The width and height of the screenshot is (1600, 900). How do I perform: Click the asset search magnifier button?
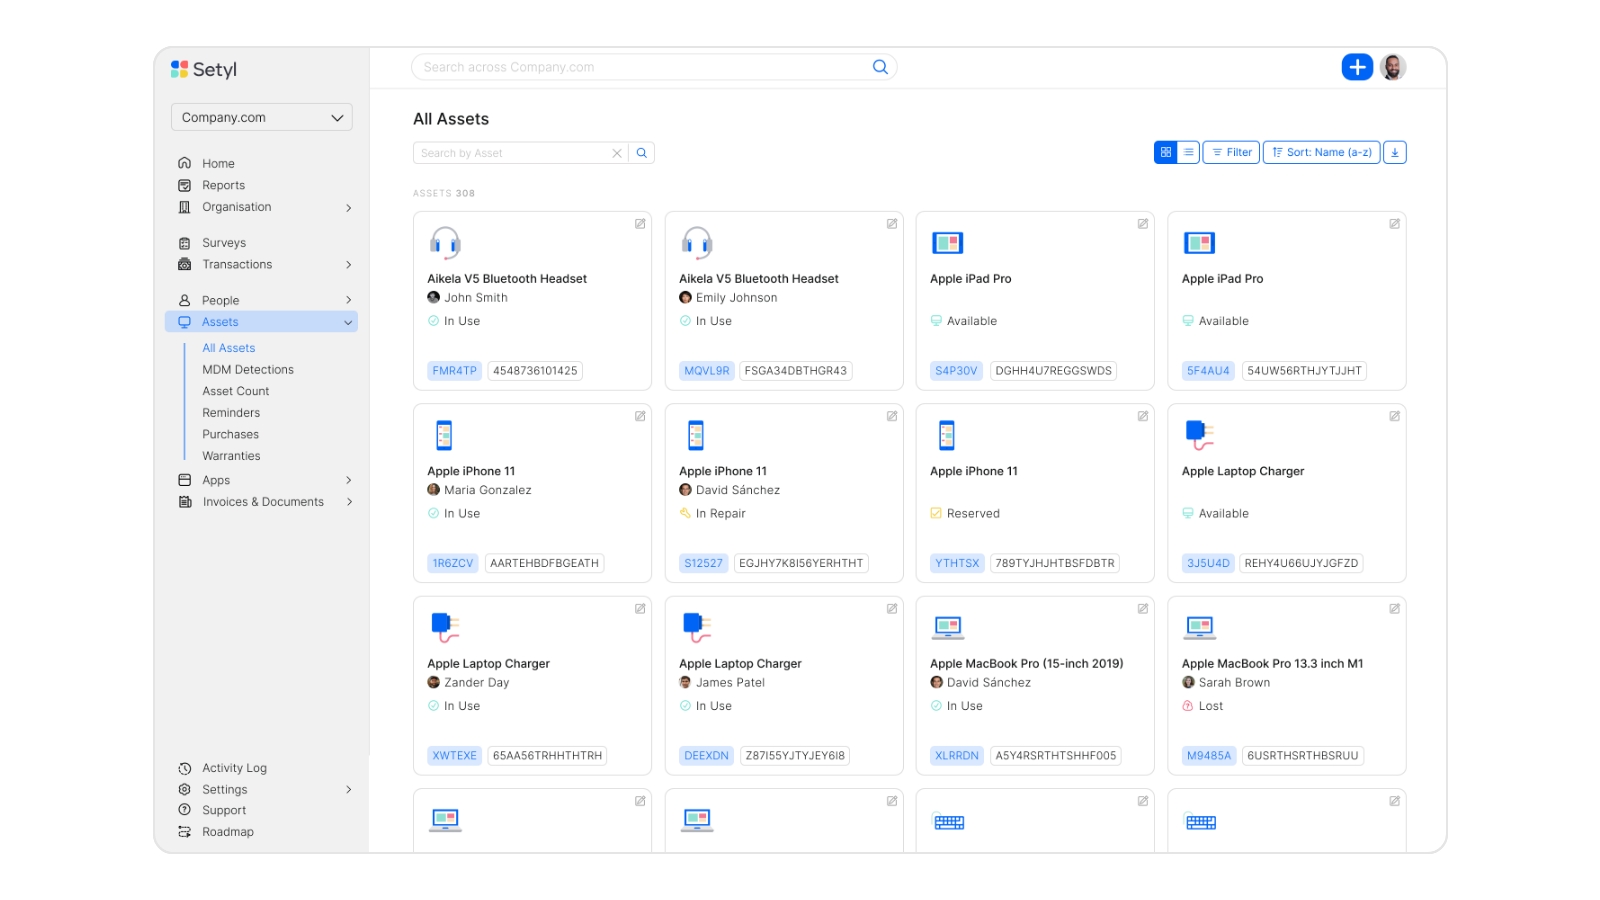coord(642,153)
